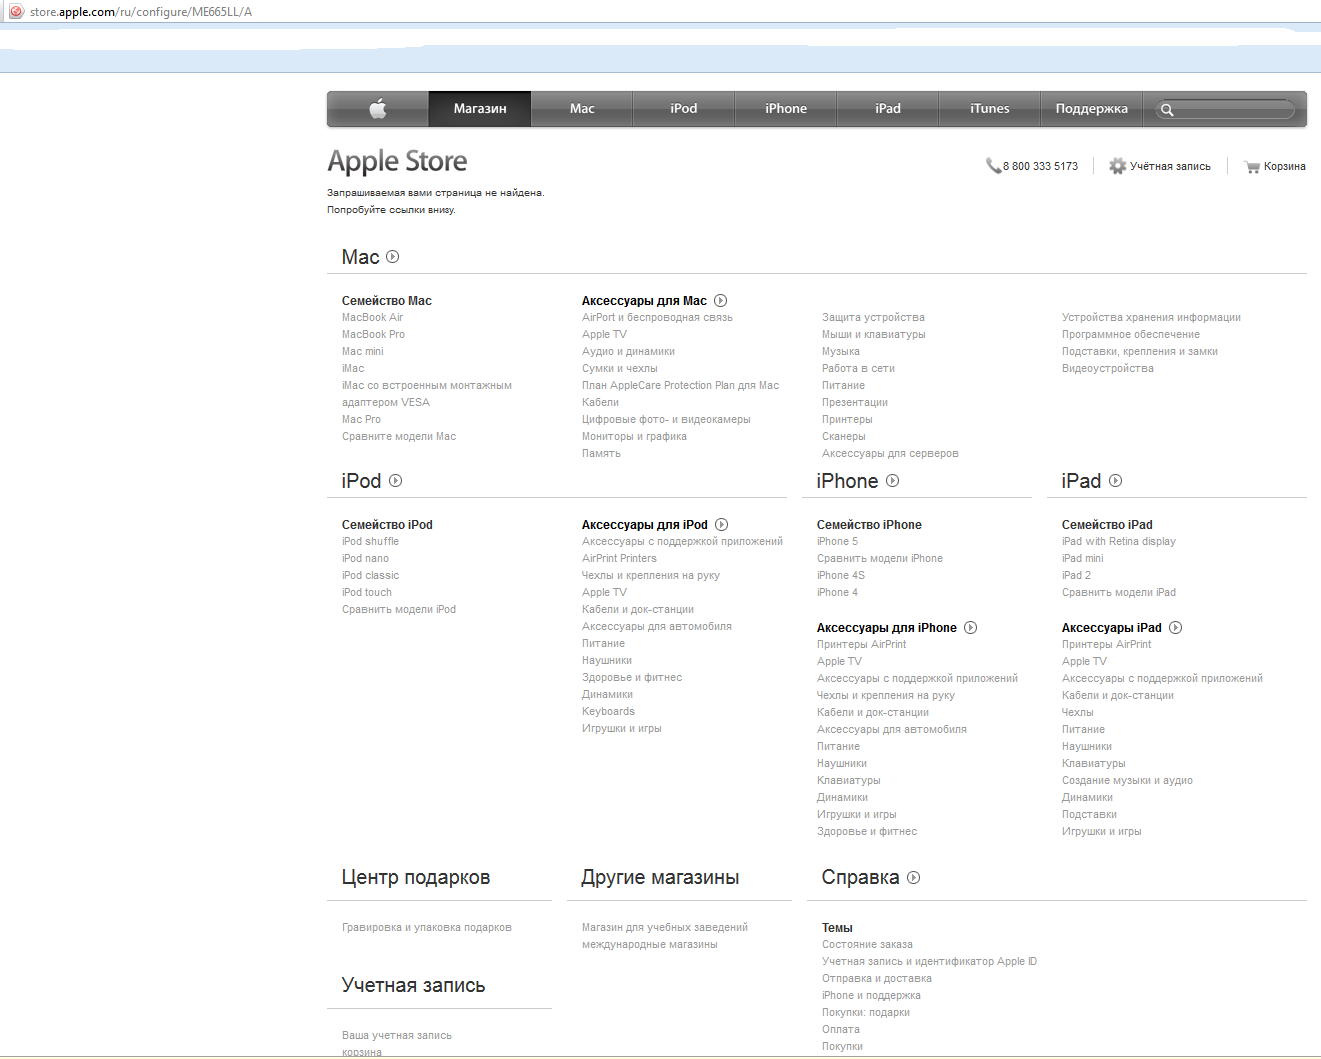This screenshot has height=1059, width=1321.
Task: Click the magnifier icon in search box
Action: pos(1167,110)
